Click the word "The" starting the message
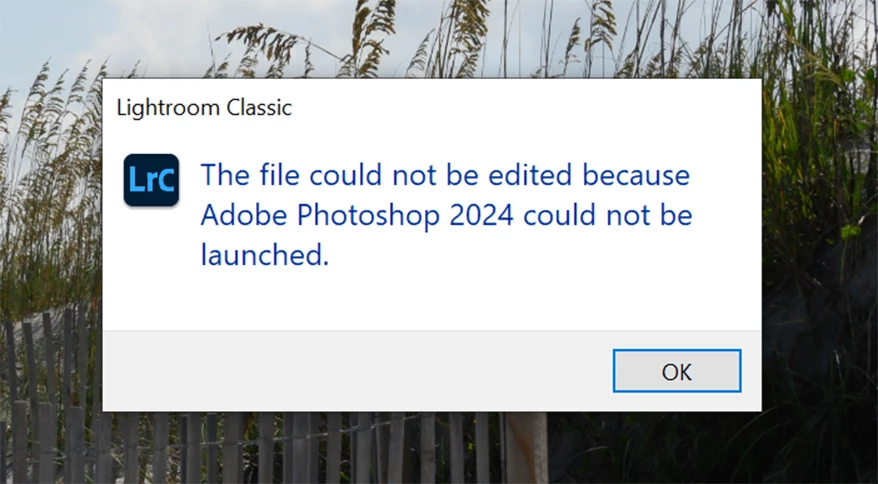This screenshot has height=484, width=878. pos(225,175)
